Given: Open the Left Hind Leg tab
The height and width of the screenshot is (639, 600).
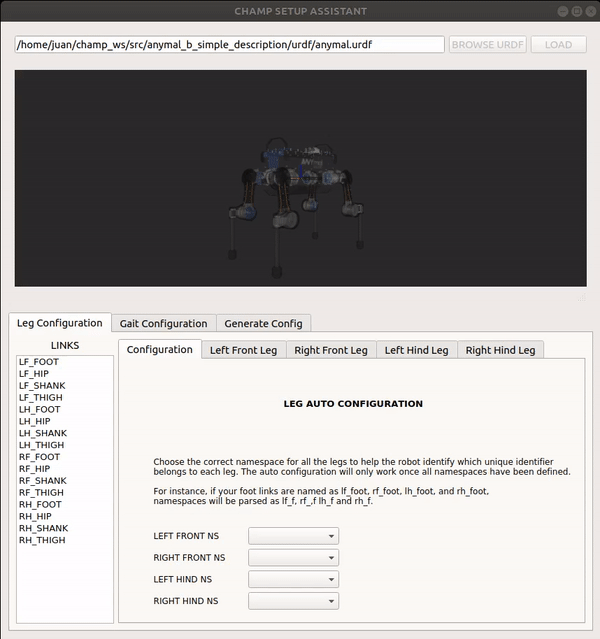Looking at the screenshot, I should (x=417, y=350).
